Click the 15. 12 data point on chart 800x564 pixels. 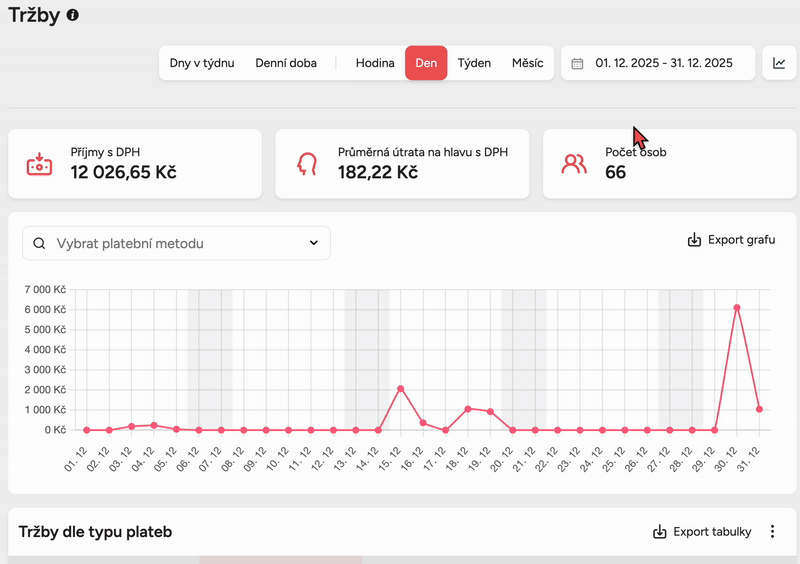coord(400,388)
